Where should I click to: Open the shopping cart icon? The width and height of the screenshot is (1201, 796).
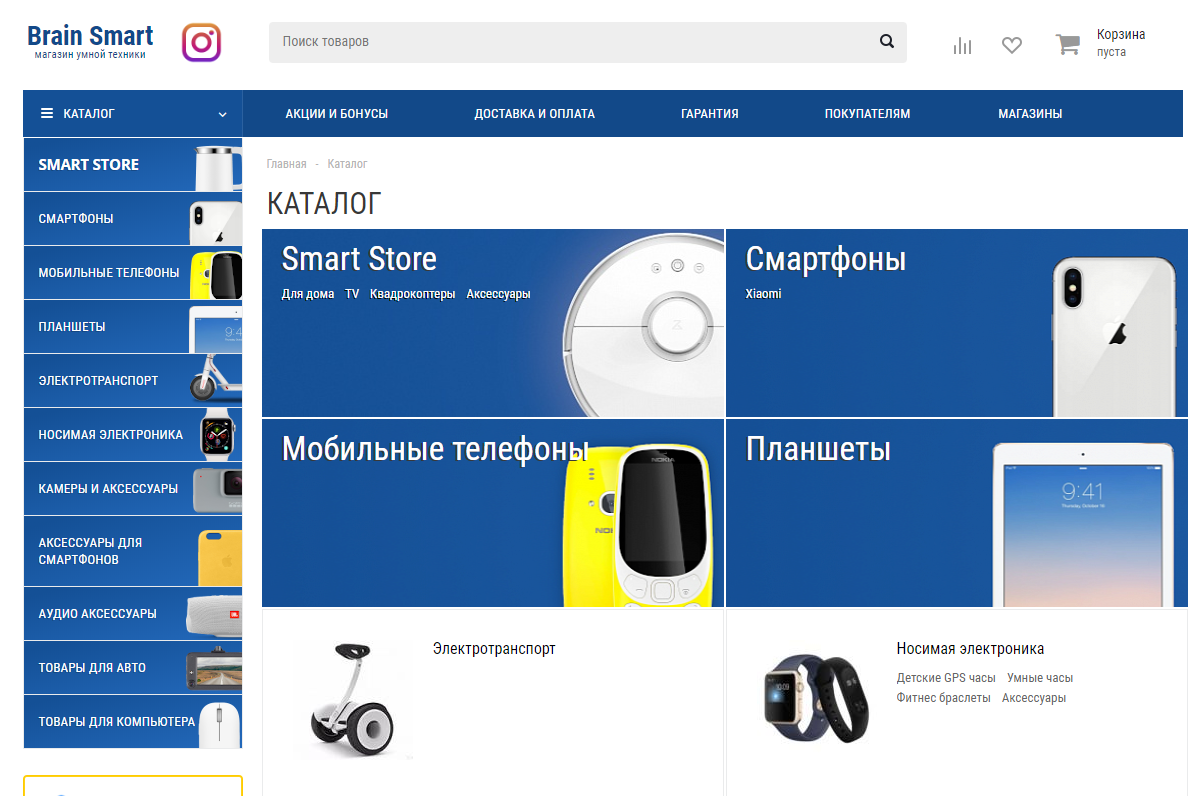point(1068,44)
